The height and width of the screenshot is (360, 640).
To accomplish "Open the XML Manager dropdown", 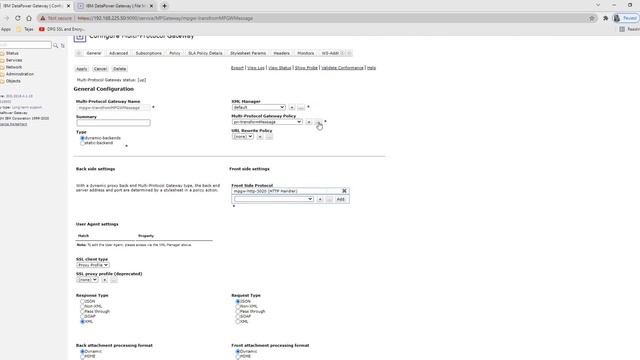I will [x=258, y=107].
